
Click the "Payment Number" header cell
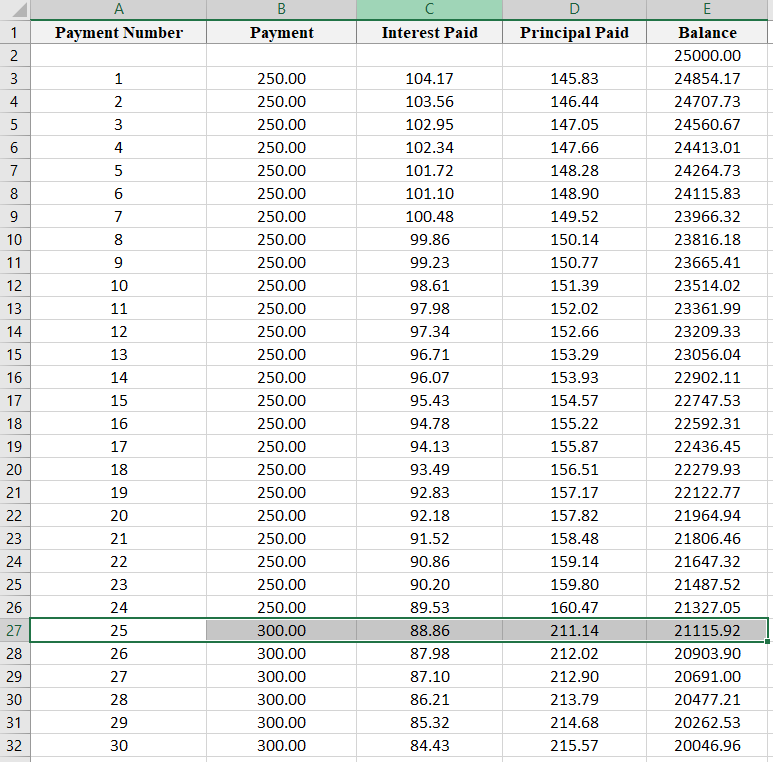[118, 33]
